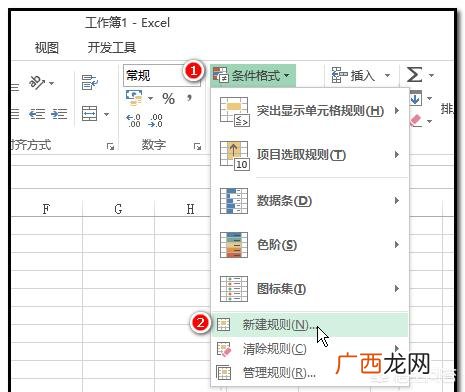Click the Fill down arrow icon
Image resolution: width=465 pixels, height=392 pixels.
(415, 98)
